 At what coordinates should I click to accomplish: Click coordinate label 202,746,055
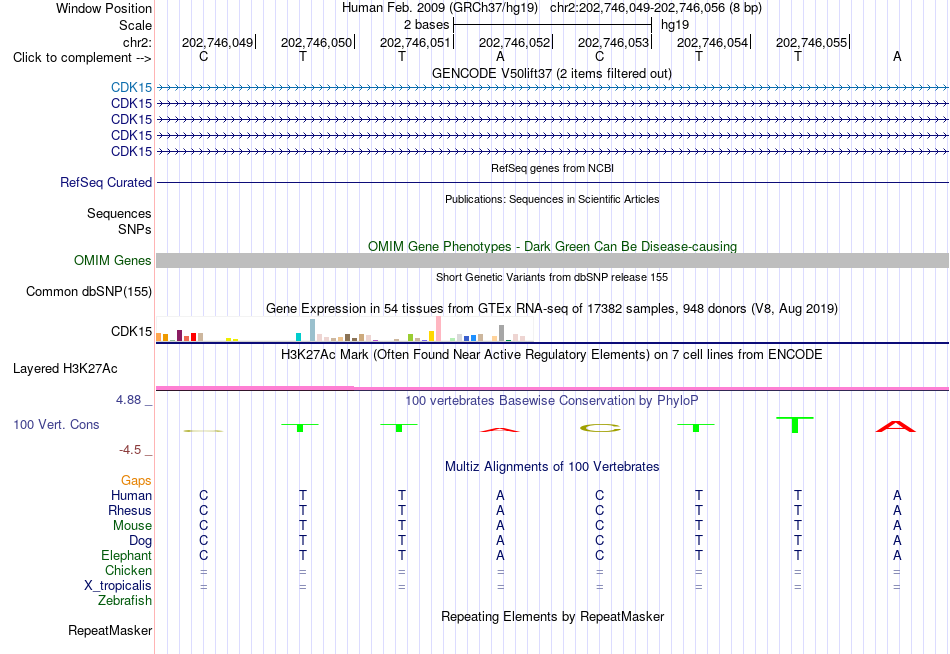click(x=811, y=42)
